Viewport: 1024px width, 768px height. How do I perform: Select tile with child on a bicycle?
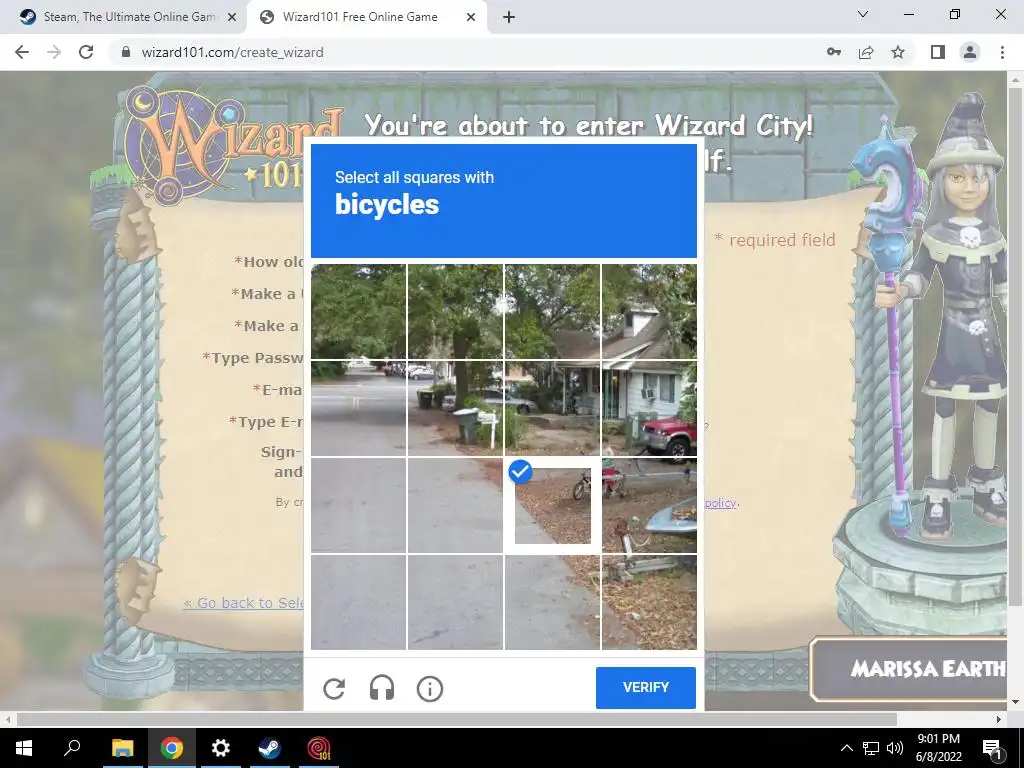pyautogui.click(x=649, y=505)
